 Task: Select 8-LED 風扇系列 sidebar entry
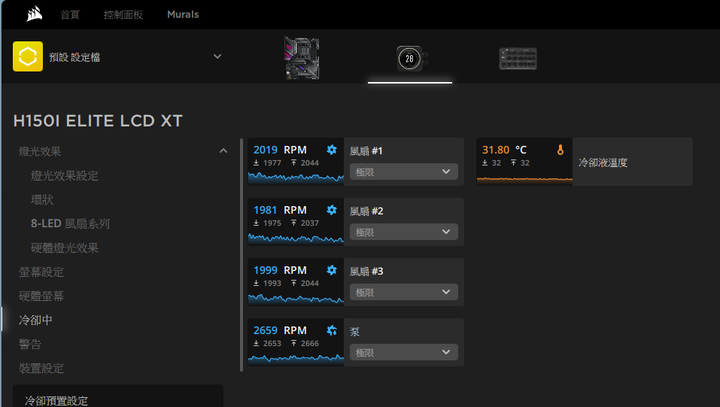pos(70,224)
